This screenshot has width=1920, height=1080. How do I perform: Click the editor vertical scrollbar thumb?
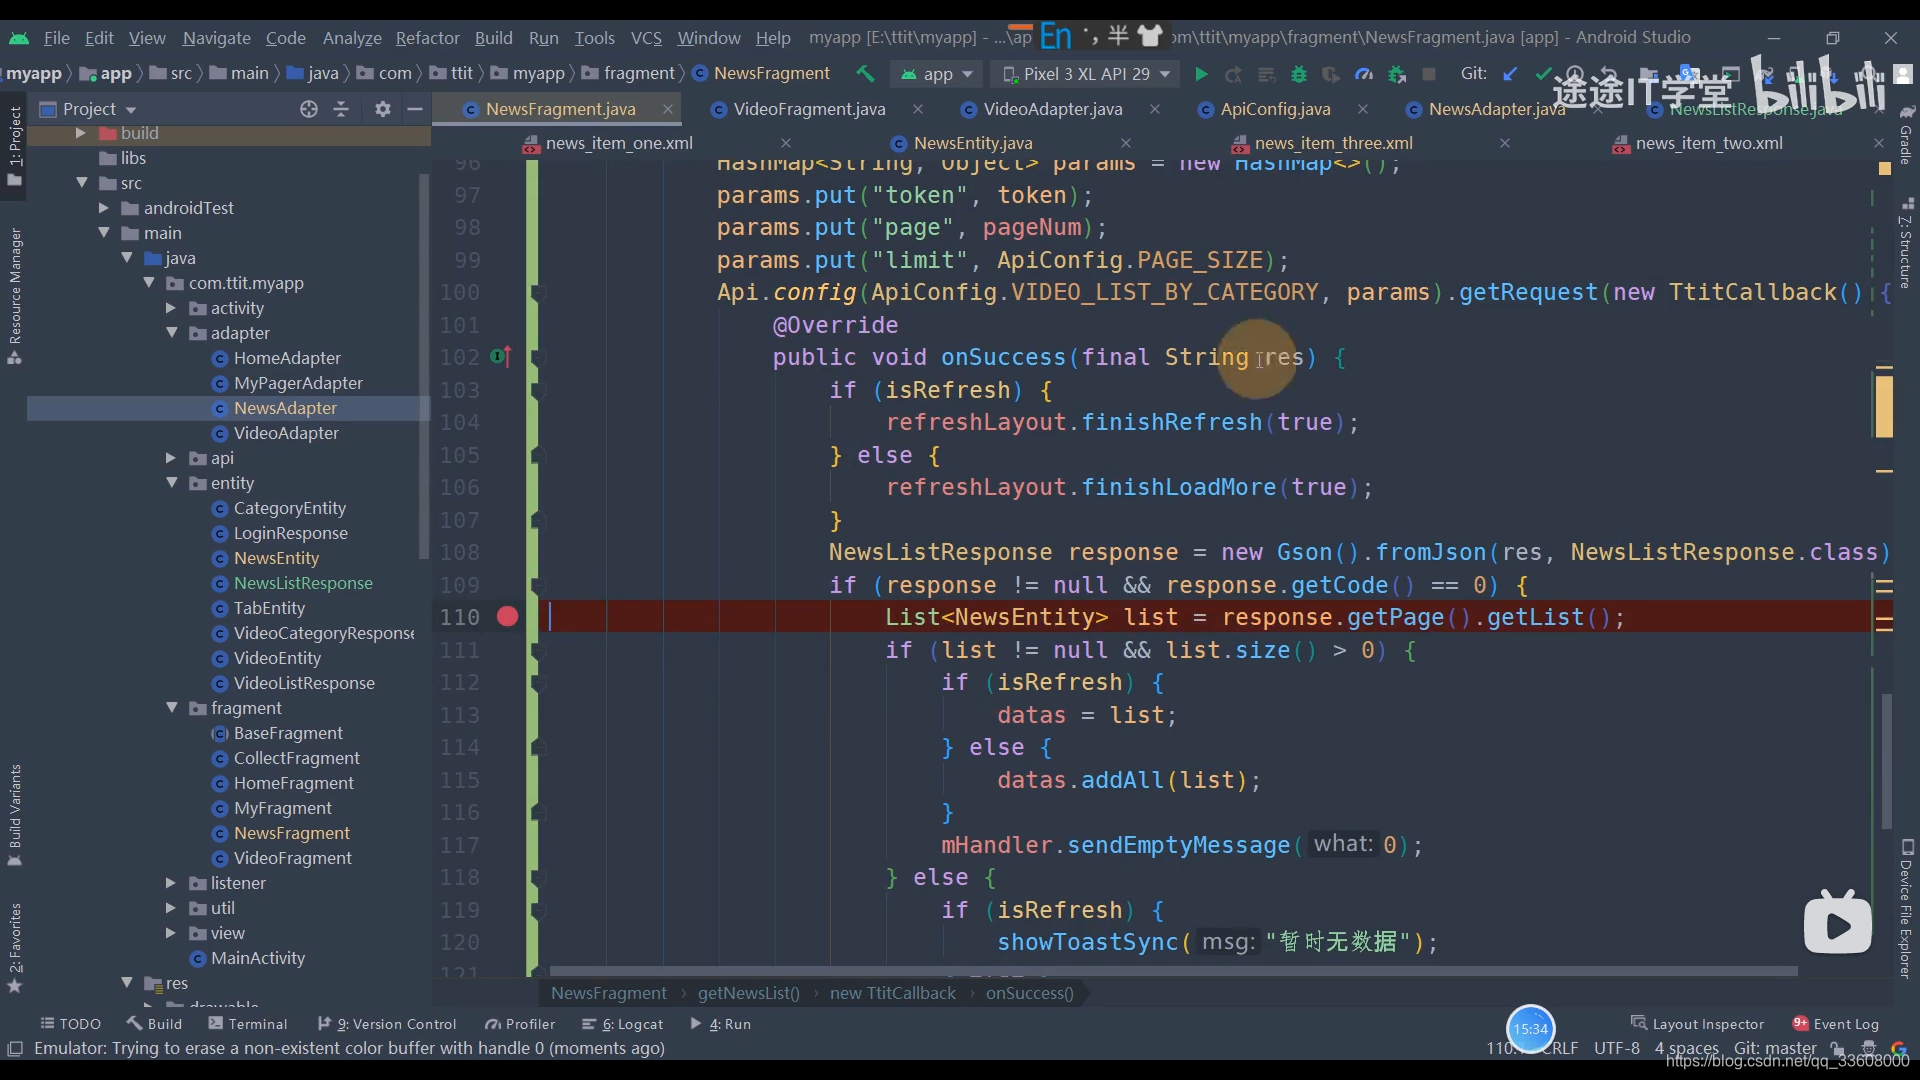(x=1886, y=762)
